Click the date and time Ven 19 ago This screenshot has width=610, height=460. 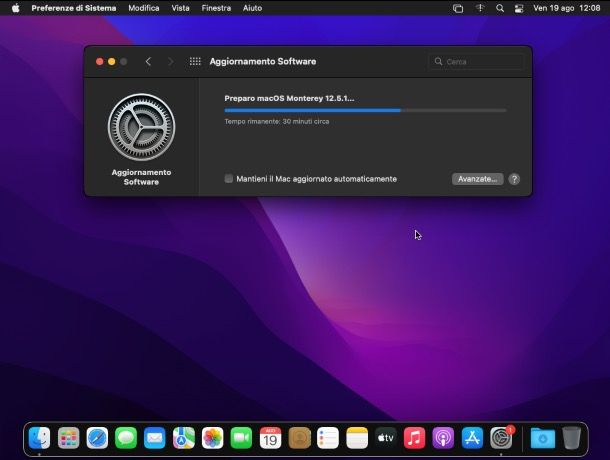click(x=566, y=8)
